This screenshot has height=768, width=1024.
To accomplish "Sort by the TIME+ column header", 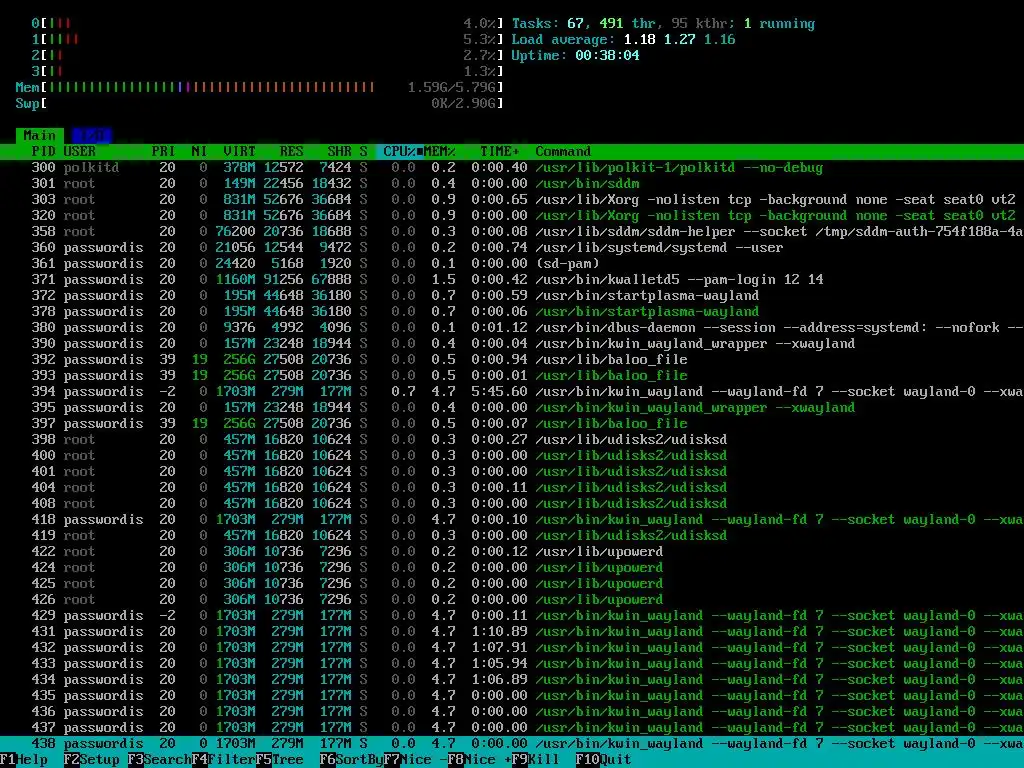I will 500,152.
